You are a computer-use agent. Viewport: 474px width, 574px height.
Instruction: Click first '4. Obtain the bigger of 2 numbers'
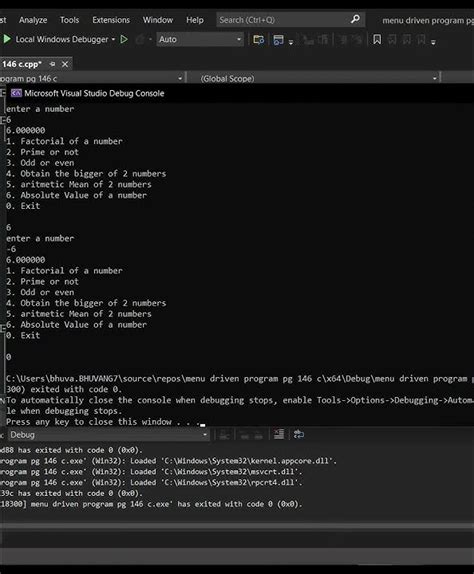coord(86,174)
